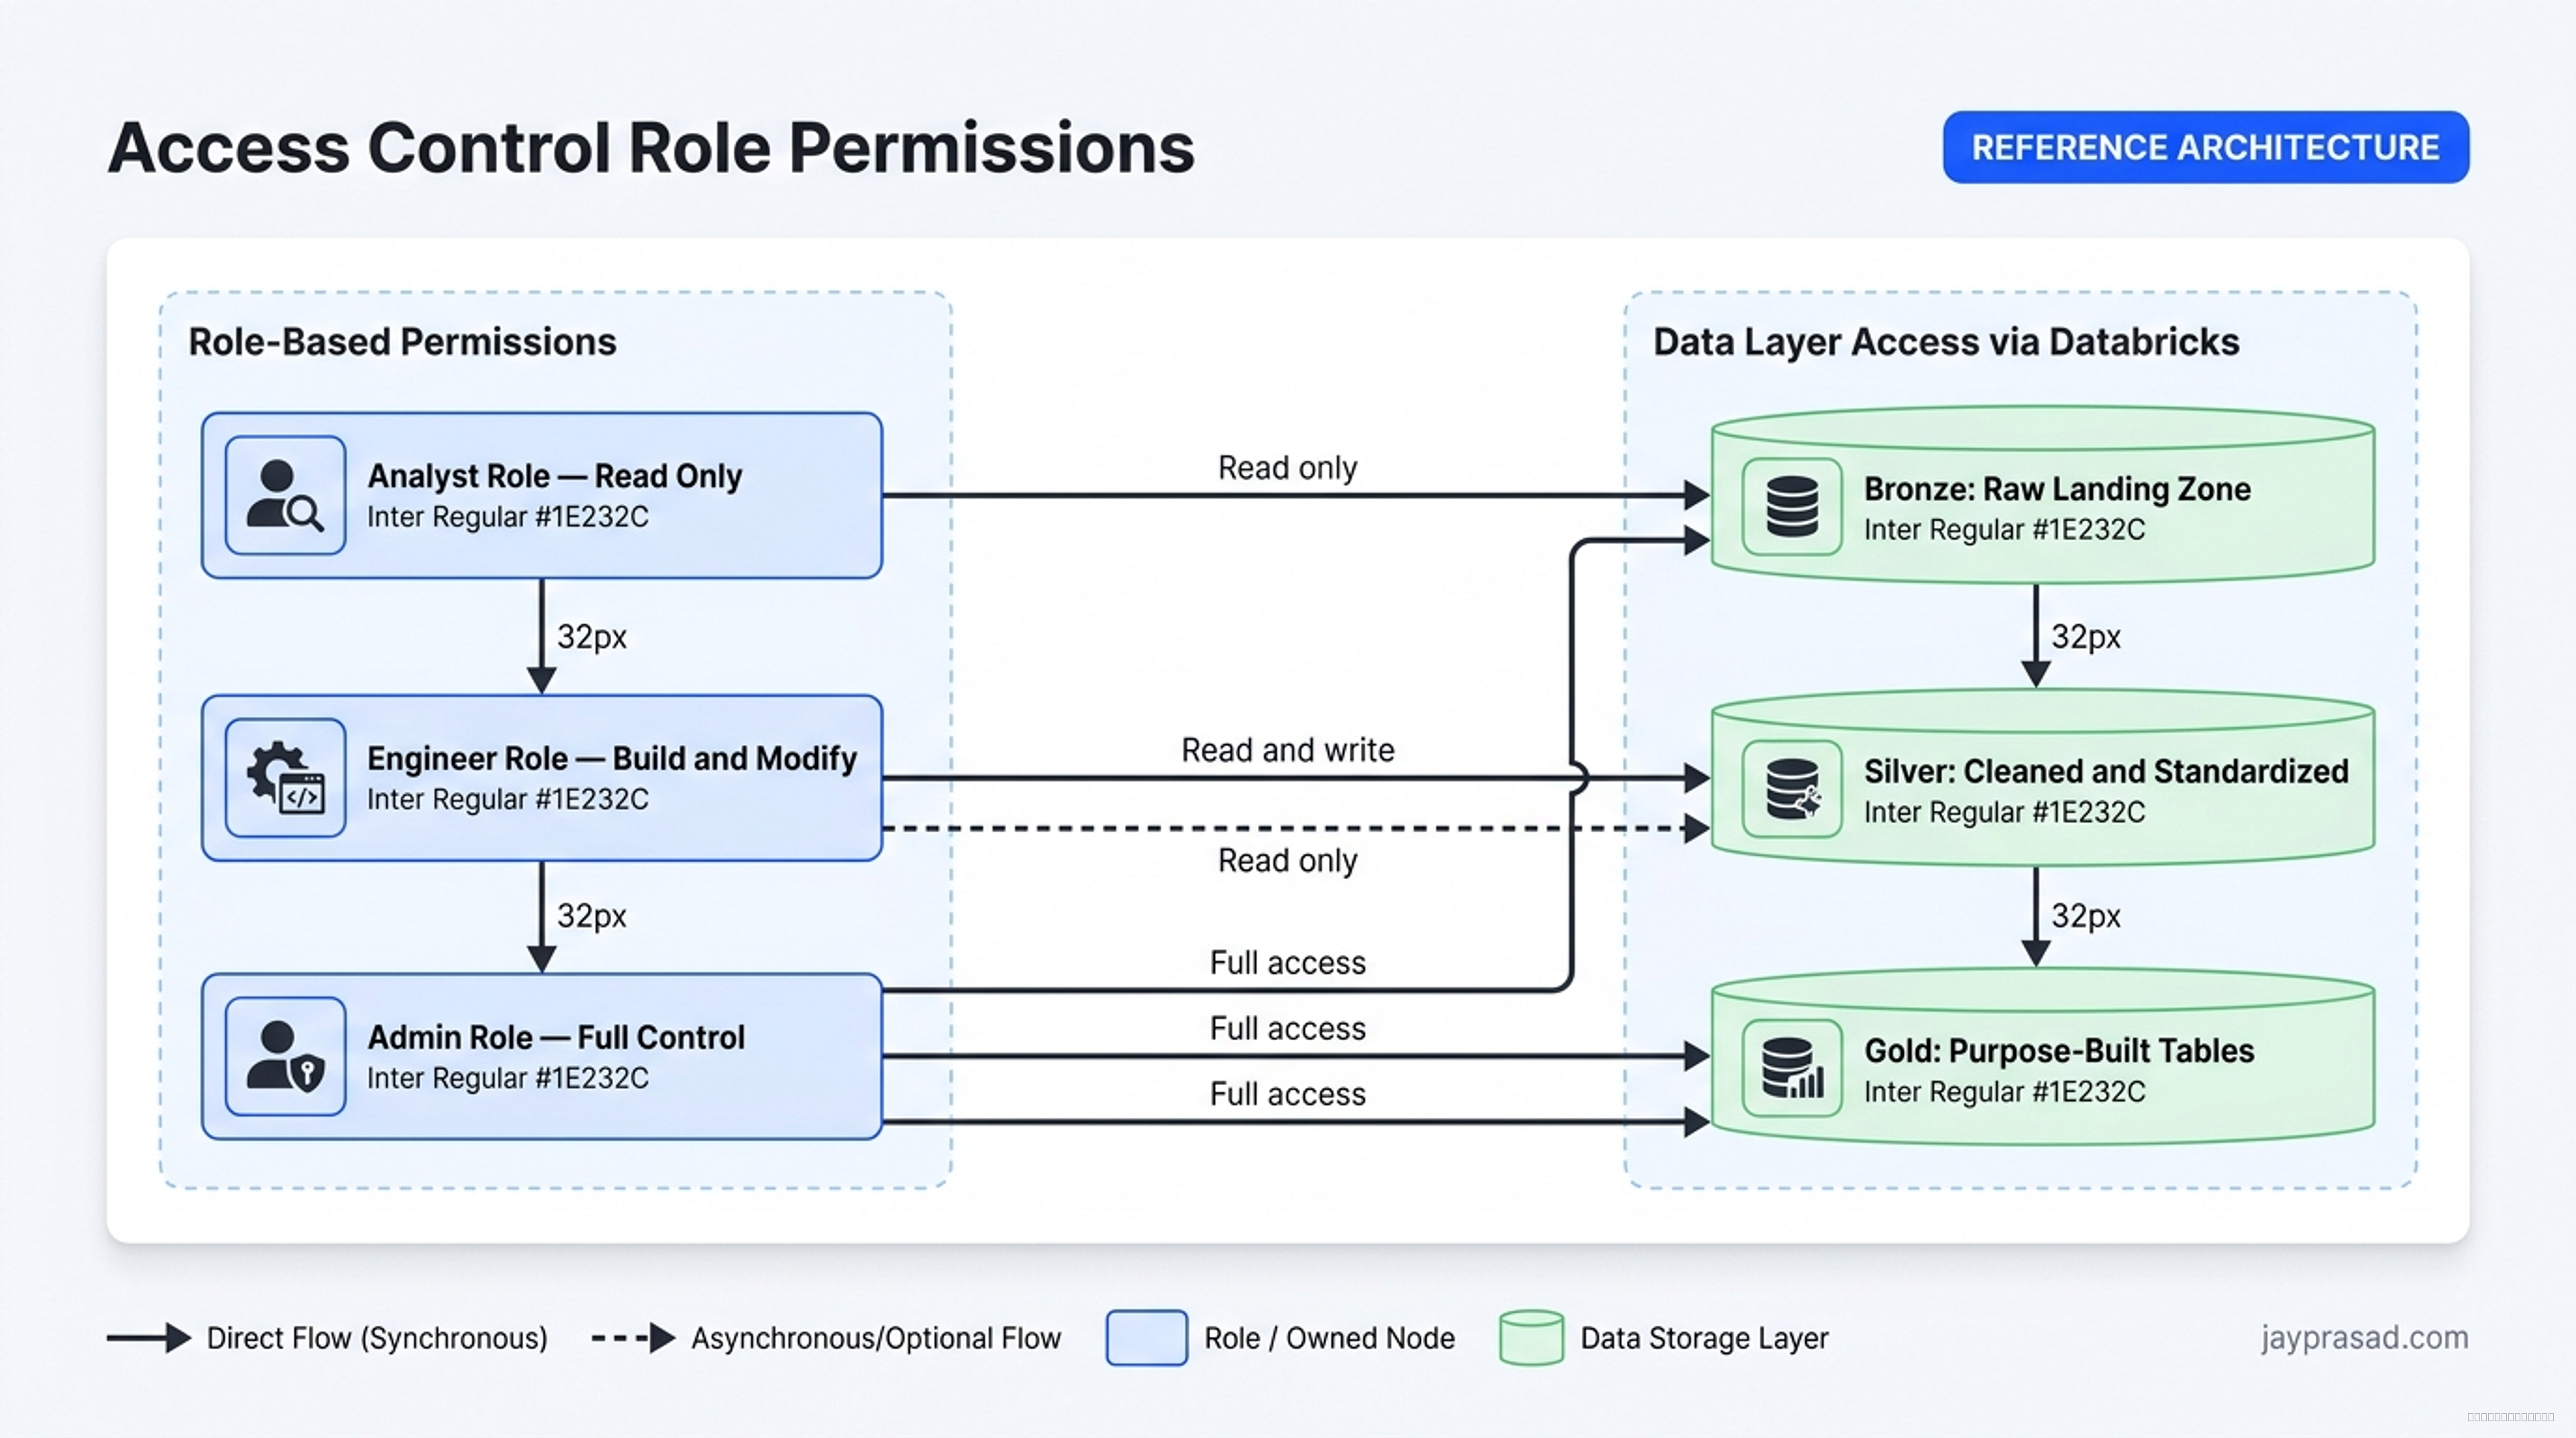Click the Inter Regular subtitle under Engineer Role

click(x=508, y=799)
